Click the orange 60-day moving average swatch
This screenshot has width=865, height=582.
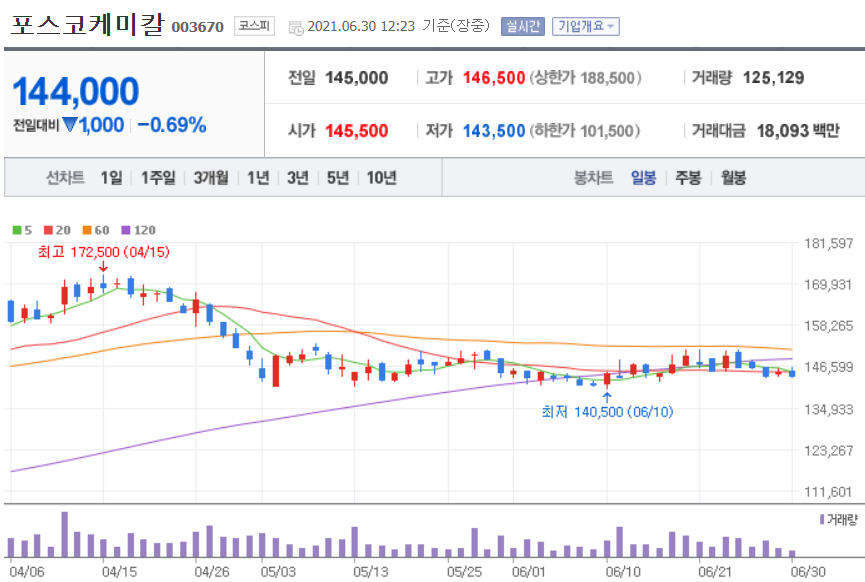pos(87,230)
